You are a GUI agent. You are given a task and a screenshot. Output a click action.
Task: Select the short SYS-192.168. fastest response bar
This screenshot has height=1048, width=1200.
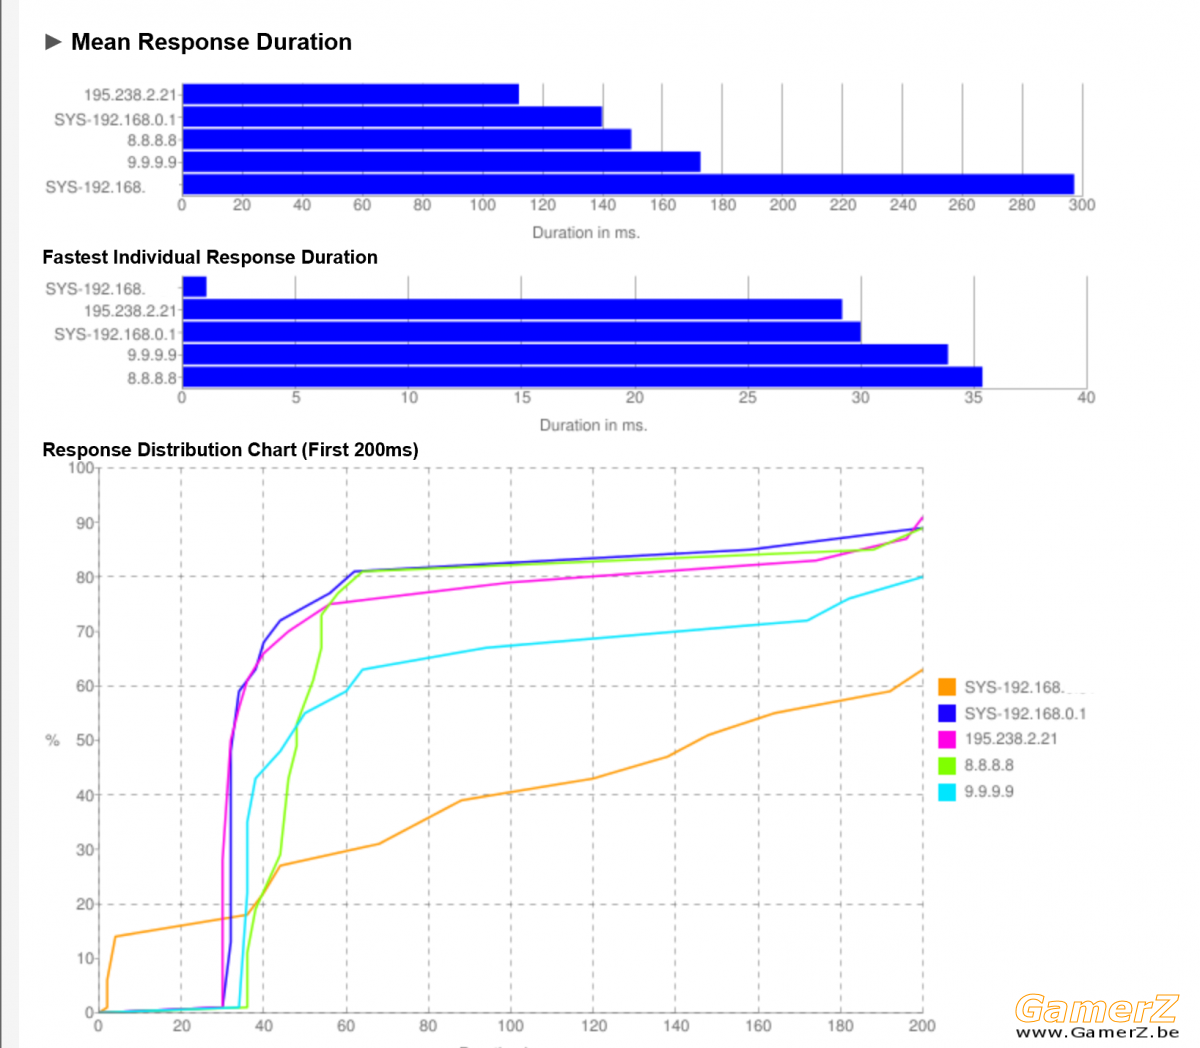pos(194,287)
